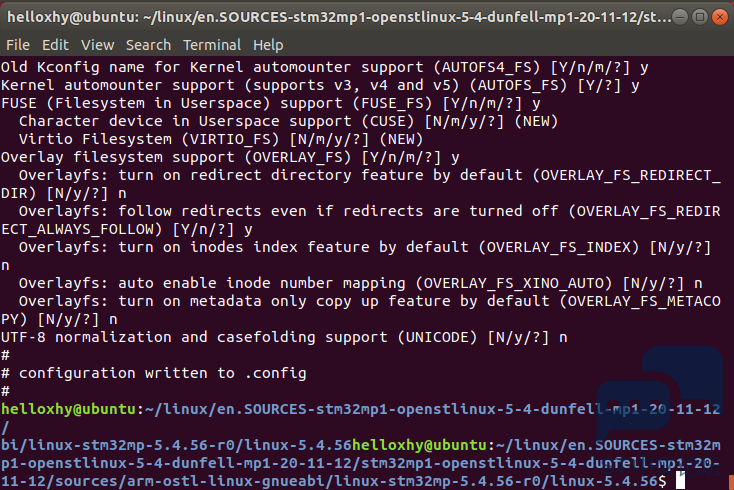Open the Edit menu
This screenshot has width=734, height=490.
tap(55, 45)
